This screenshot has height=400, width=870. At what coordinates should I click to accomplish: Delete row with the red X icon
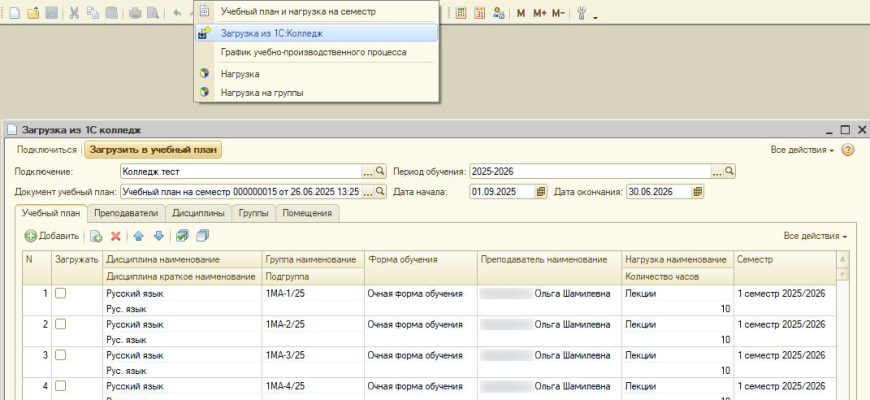pyautogui.click(x=115, y=236)
